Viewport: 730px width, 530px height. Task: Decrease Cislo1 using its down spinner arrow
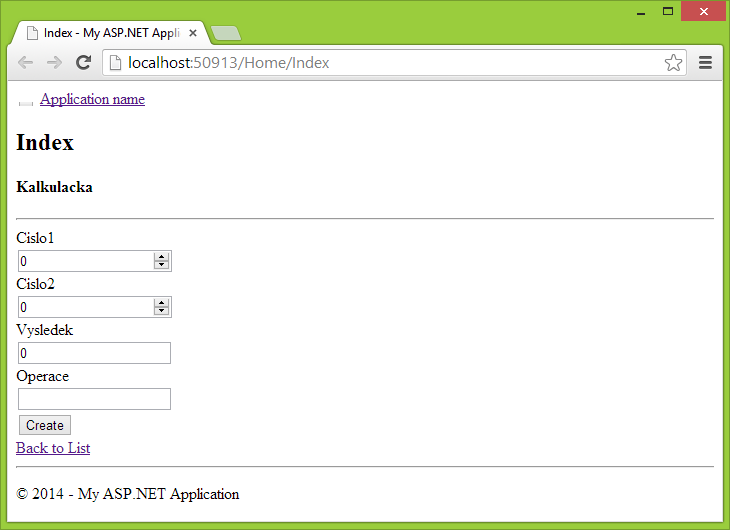(162, 265)
